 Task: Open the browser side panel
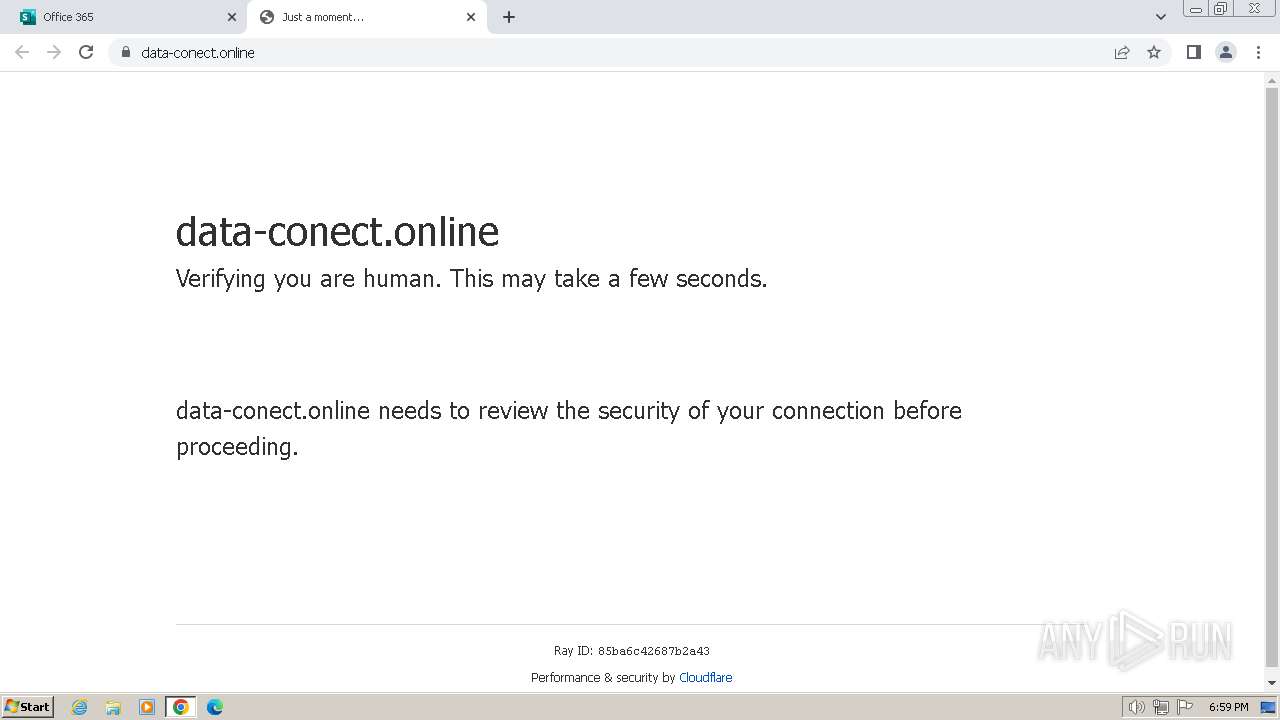[1193, 52]
